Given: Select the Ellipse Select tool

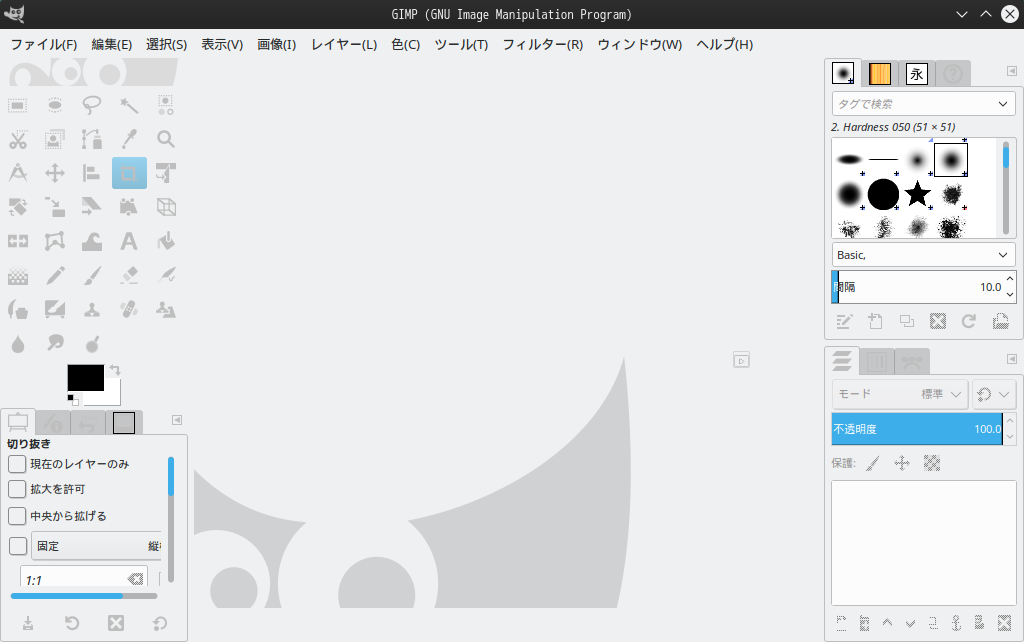Looking at the screenshot, I should (x=55, y=105).
